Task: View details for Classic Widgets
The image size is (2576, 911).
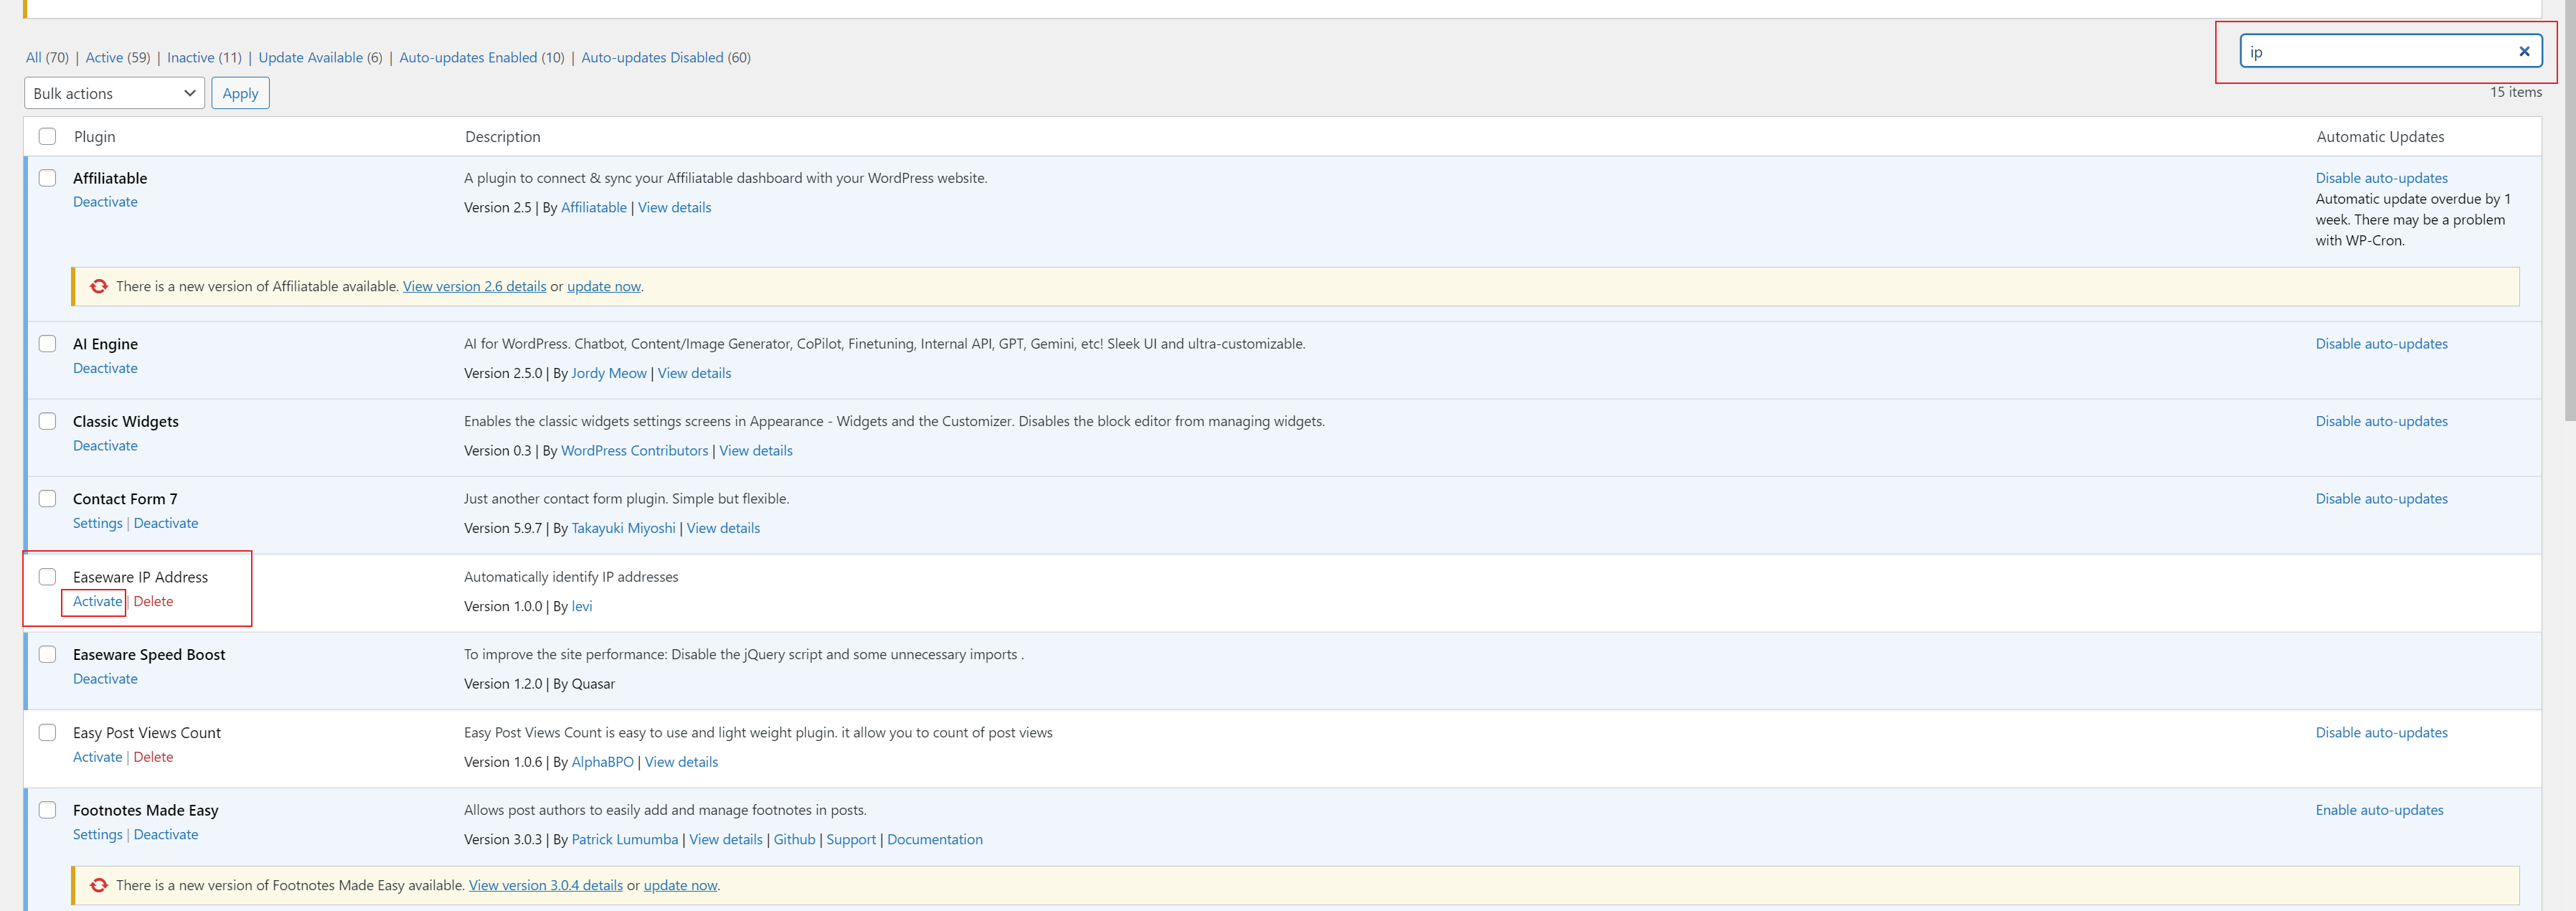Action: 755,451
